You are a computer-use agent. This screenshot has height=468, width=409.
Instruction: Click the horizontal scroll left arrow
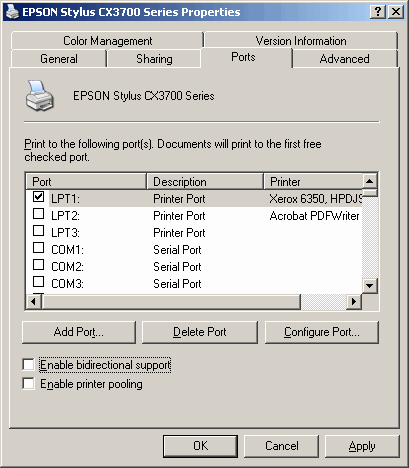click(33, 302)
